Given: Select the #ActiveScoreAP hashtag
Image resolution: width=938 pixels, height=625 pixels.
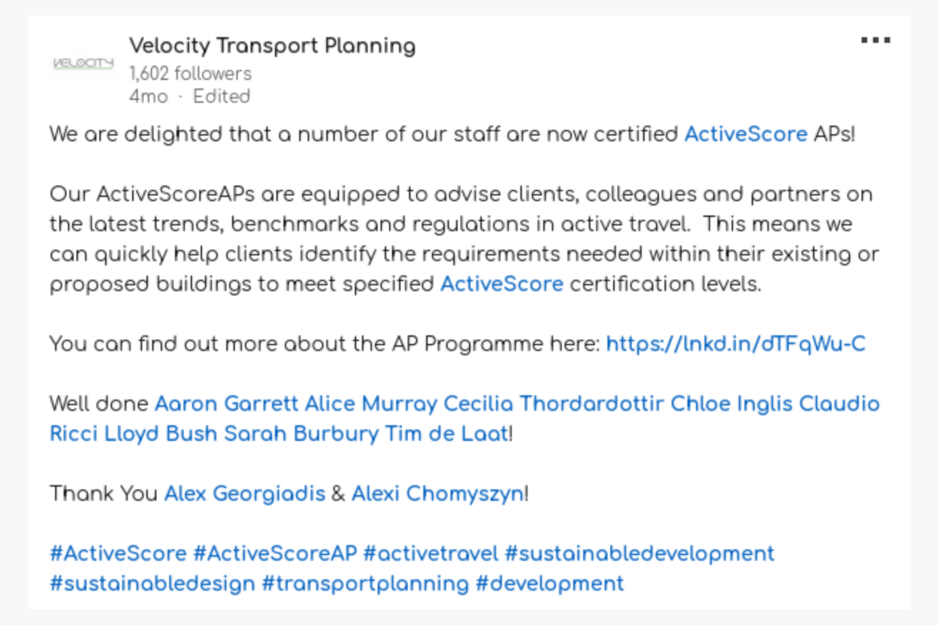Looking at the screenshot, I should 275,553.
